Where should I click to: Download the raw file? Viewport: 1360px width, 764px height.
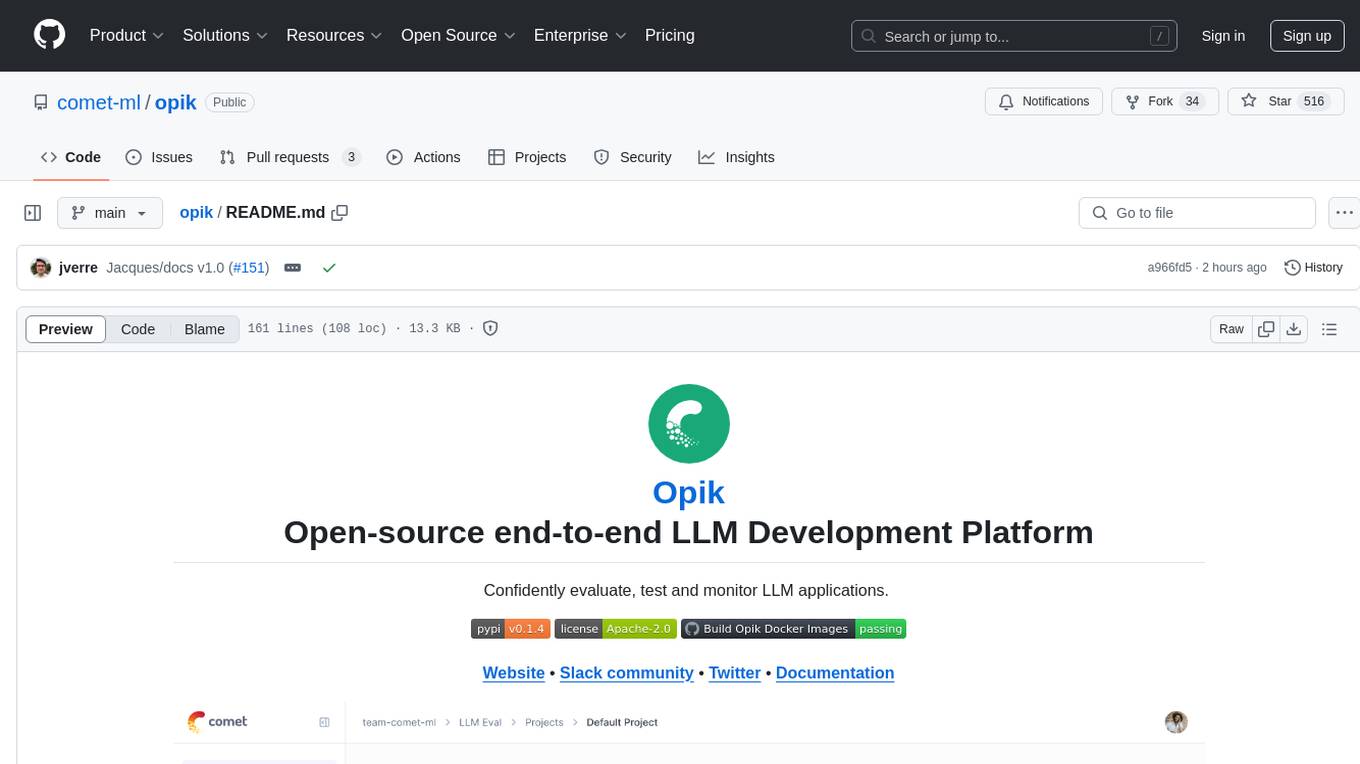tap(1294, 329)
